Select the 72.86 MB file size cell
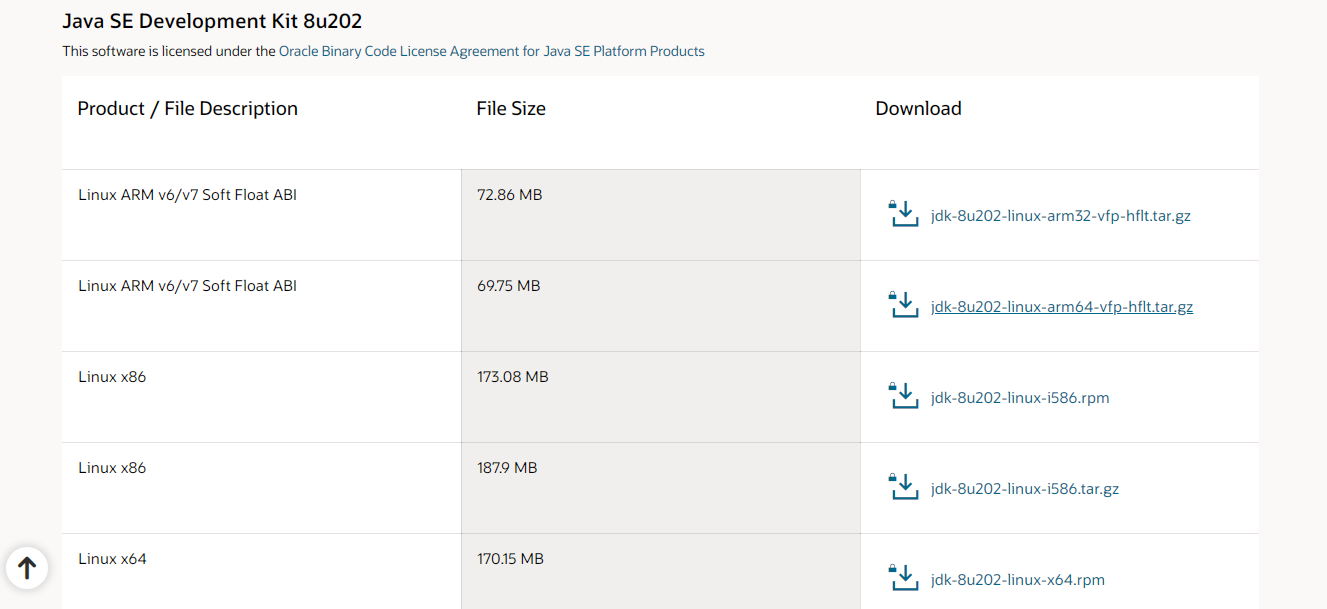Image resolution: width=1327 pixels, height=609 pixels. [661, 215]
